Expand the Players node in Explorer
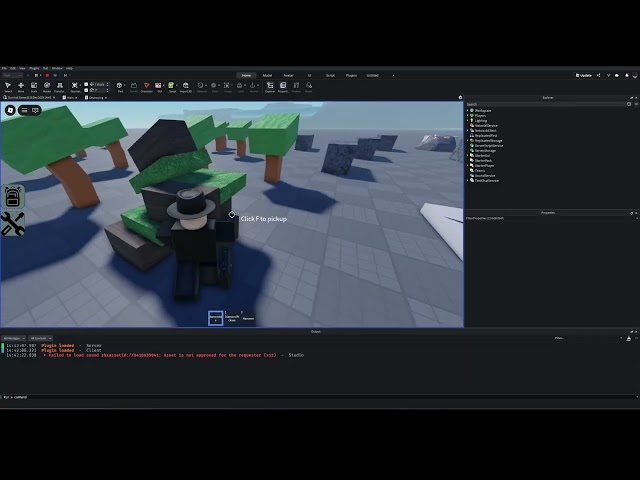Viewport: 640px width, 480px height. (468, 116)
